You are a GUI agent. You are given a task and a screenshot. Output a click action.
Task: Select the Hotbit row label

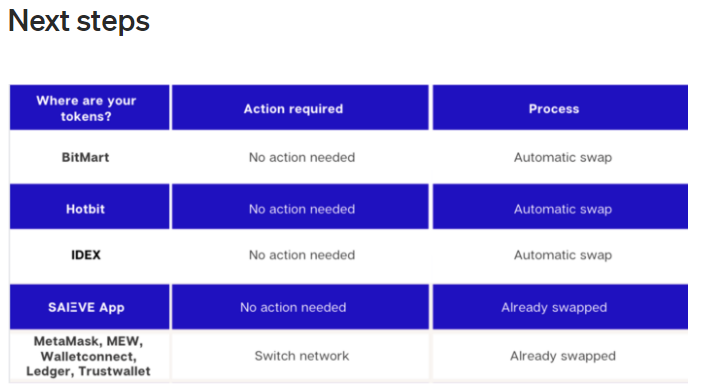[x=86, y=209]
